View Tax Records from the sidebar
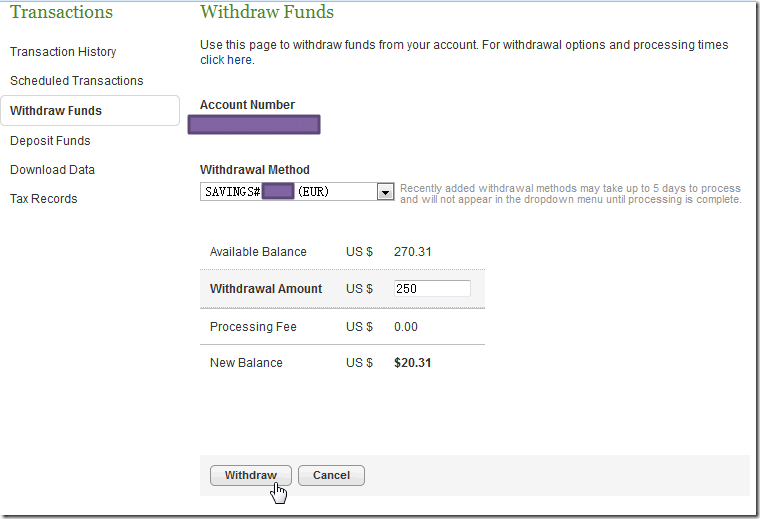Screen dimensions: 760x519 tap(43, 199)
